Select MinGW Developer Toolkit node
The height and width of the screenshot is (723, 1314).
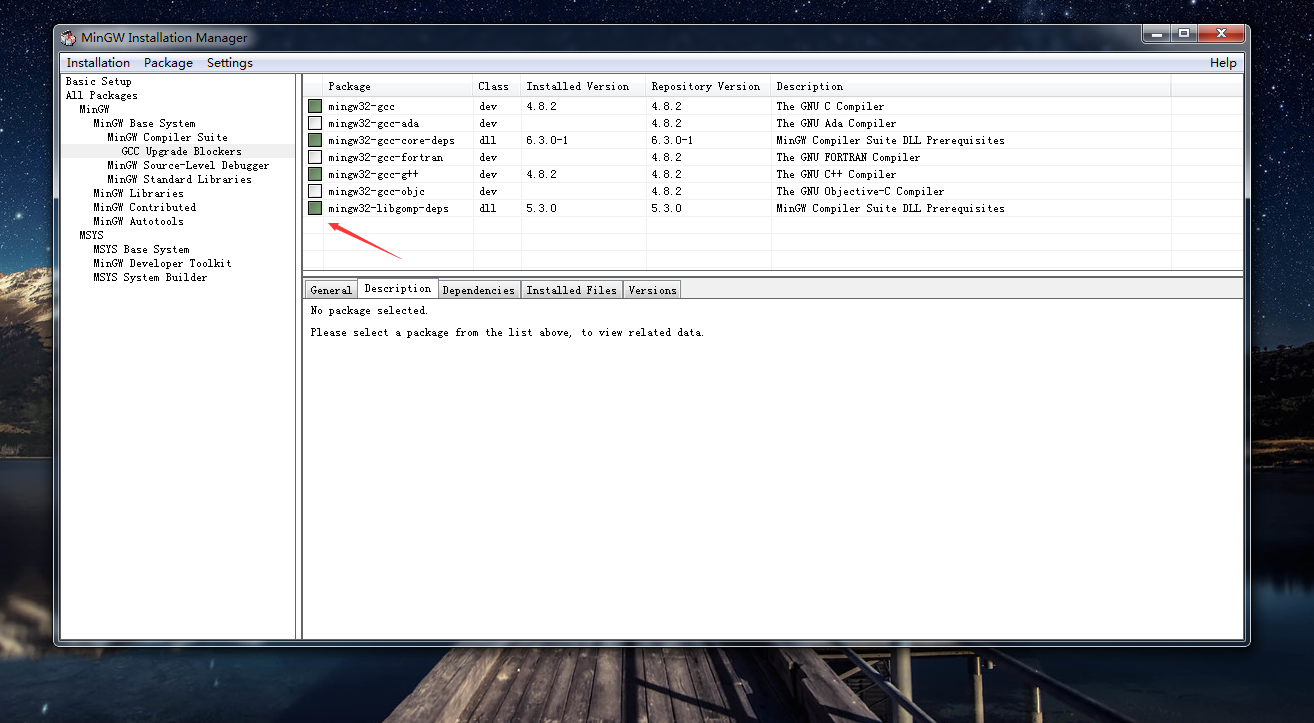coord(162,263)
